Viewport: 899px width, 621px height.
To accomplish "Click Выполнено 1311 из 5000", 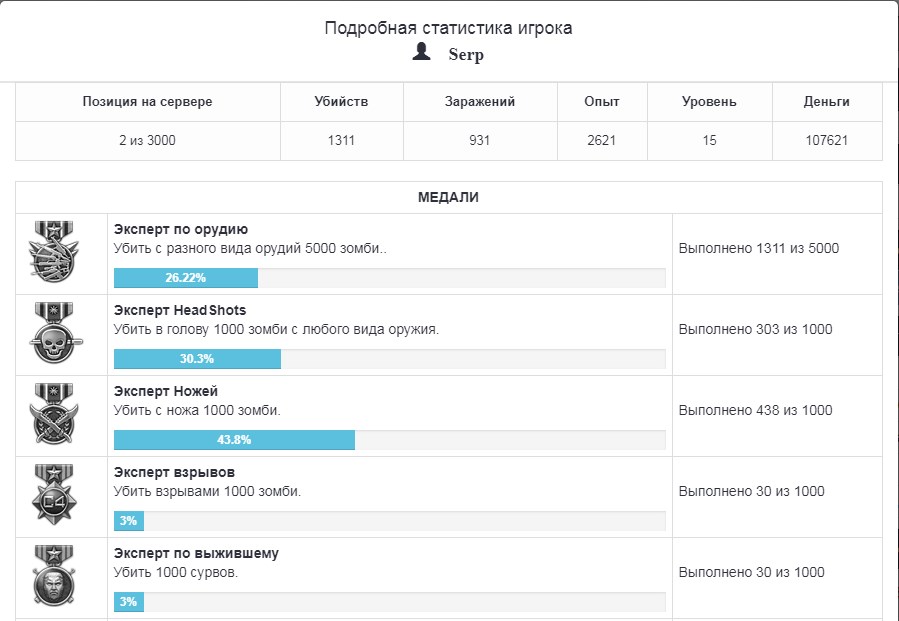I will tap(759, 248).
